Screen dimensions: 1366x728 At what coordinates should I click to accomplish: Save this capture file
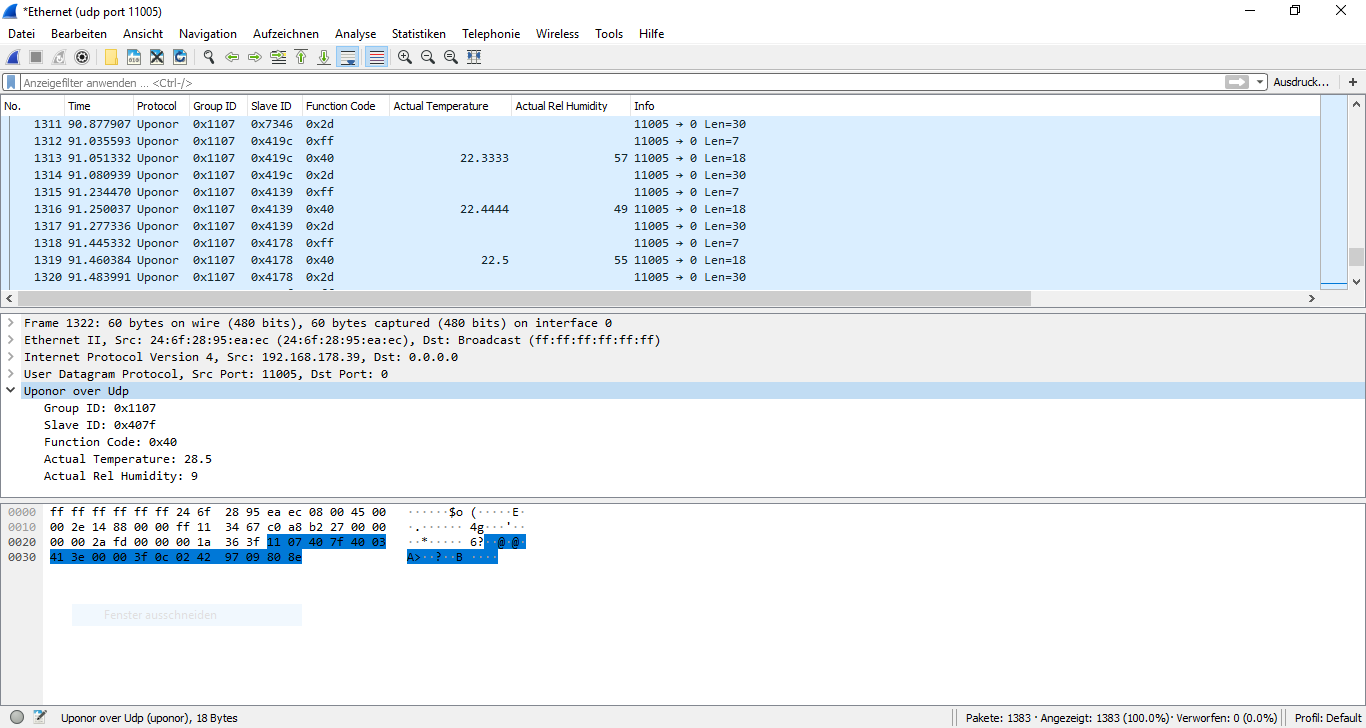[134, 57]
